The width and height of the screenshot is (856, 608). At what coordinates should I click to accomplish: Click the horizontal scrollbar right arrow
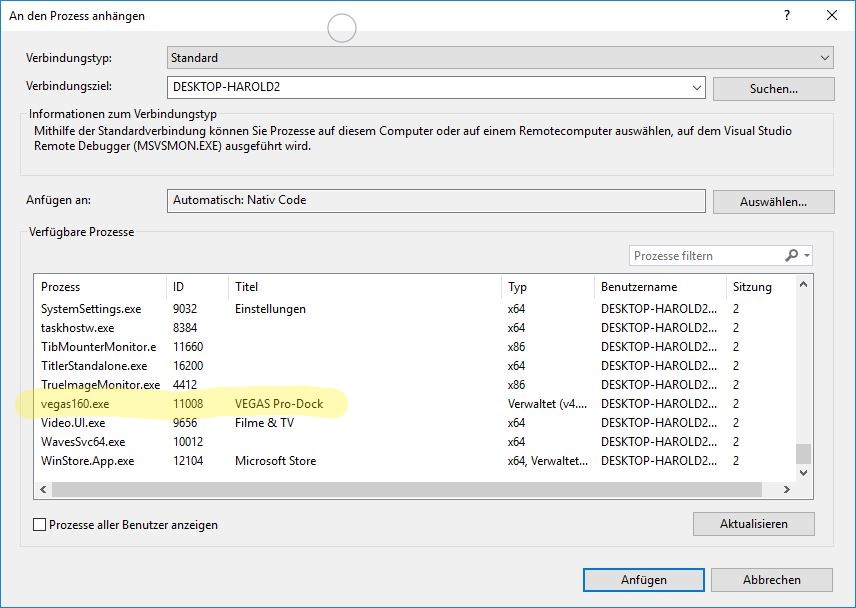click(x=788, y=490)
